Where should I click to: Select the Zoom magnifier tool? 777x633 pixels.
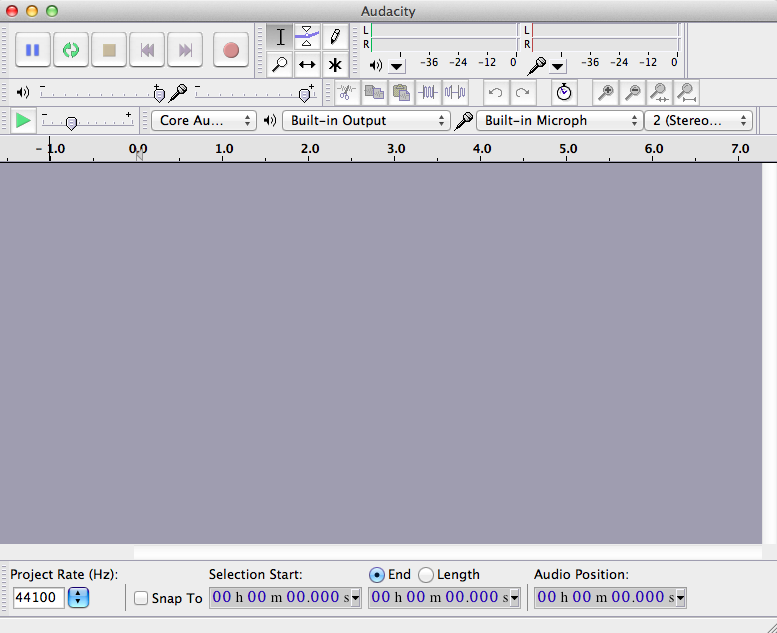point(280,64)
